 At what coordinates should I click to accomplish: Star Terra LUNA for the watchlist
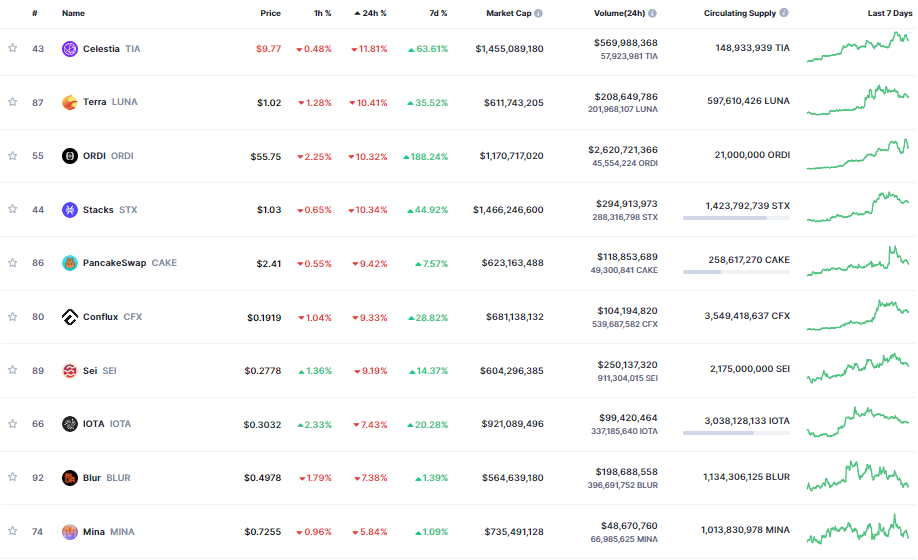click(12, 102)
